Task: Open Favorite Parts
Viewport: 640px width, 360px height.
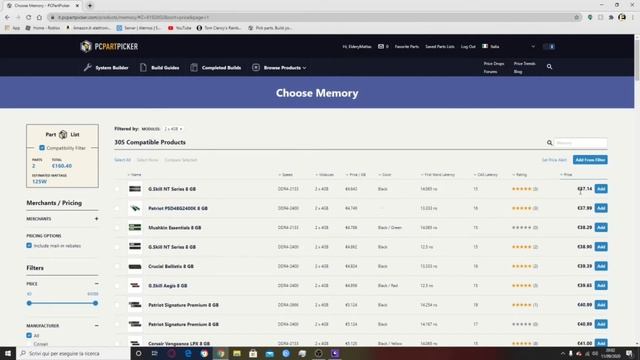Action: coord(407,47)
